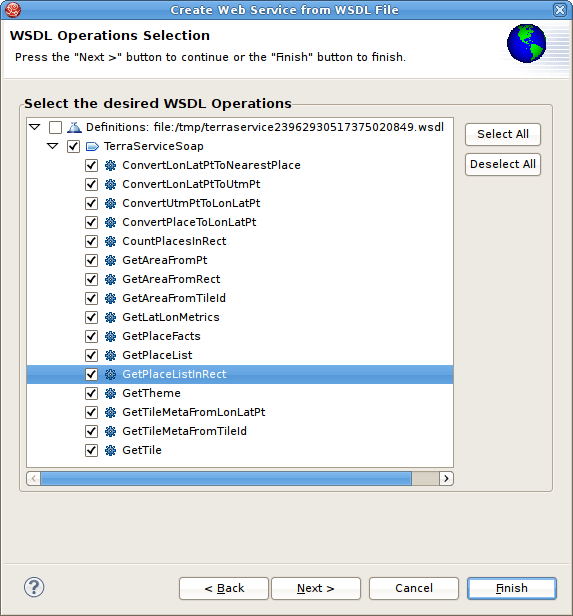Uncheck GetTileMetaFromLonLatPt operation checkbox
The width and height of the screenshot is (573, 616).
click(x=92, y=412)
